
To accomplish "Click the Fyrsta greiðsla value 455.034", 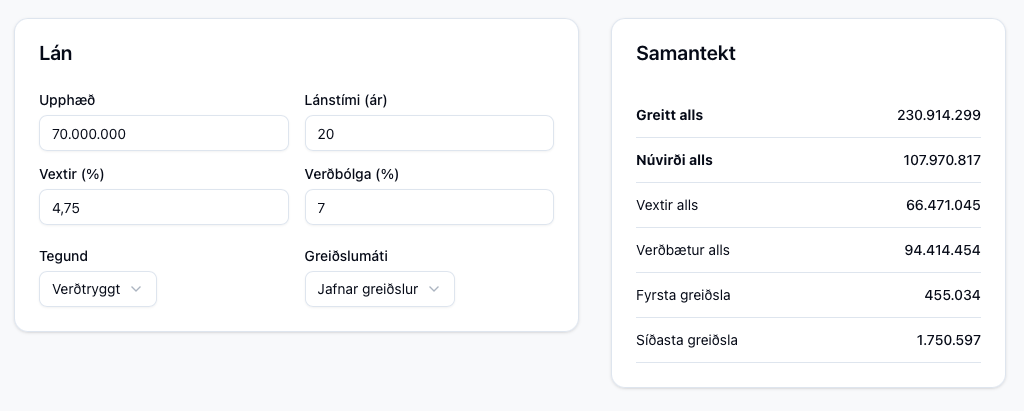I will coord(952,295).
